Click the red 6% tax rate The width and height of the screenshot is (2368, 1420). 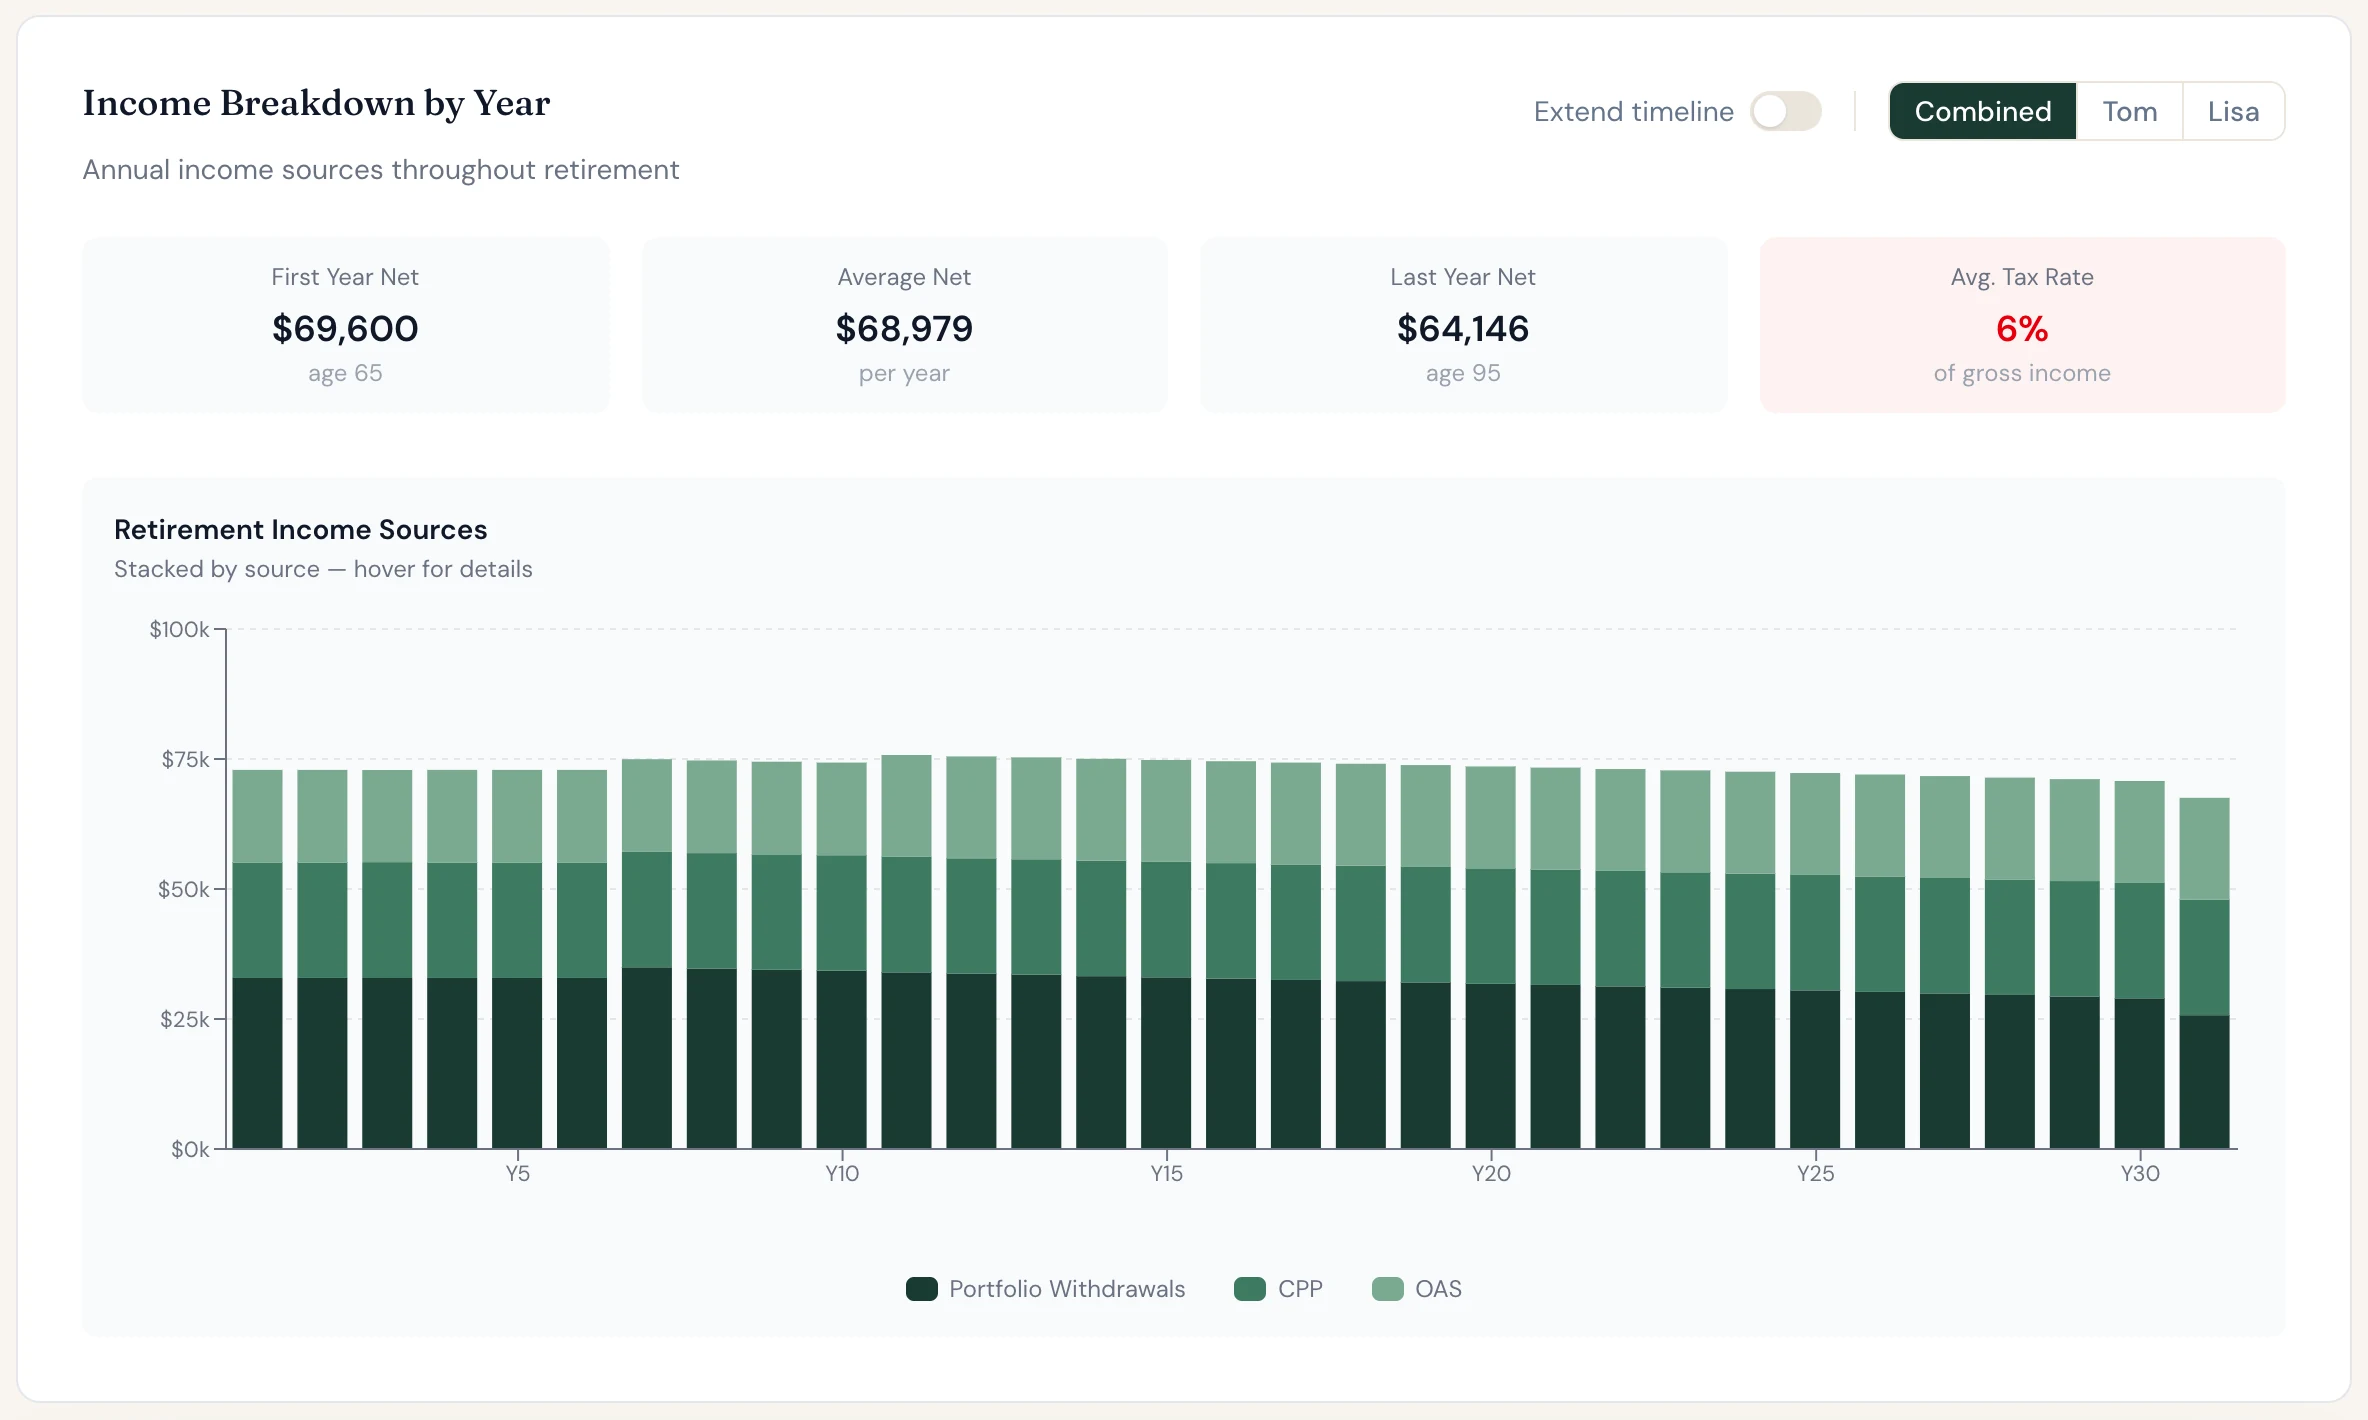[x=2022, y=329]
